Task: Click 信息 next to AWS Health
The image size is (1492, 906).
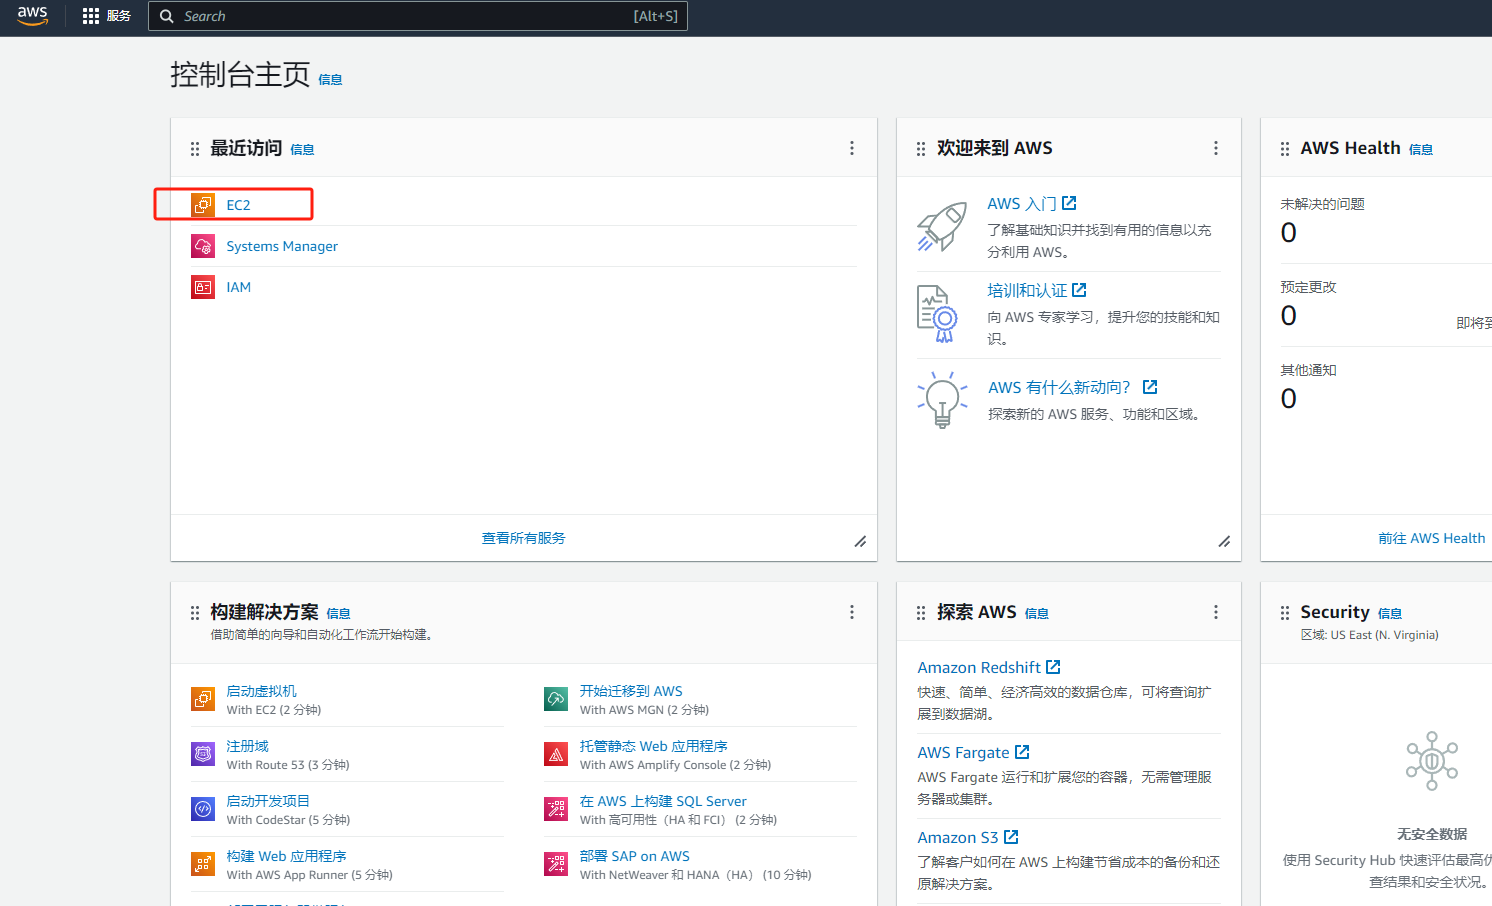Action: [1421, 150]
